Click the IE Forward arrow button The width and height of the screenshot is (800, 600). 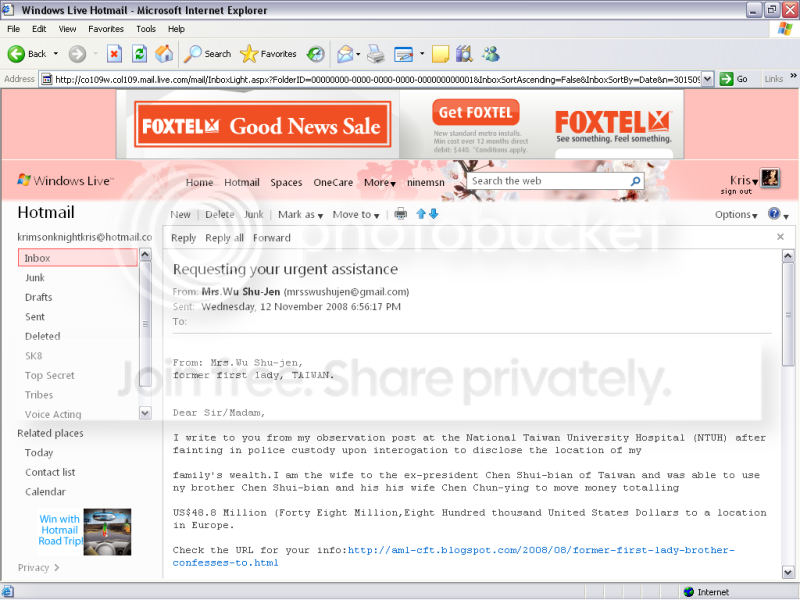tap(78, 54)
